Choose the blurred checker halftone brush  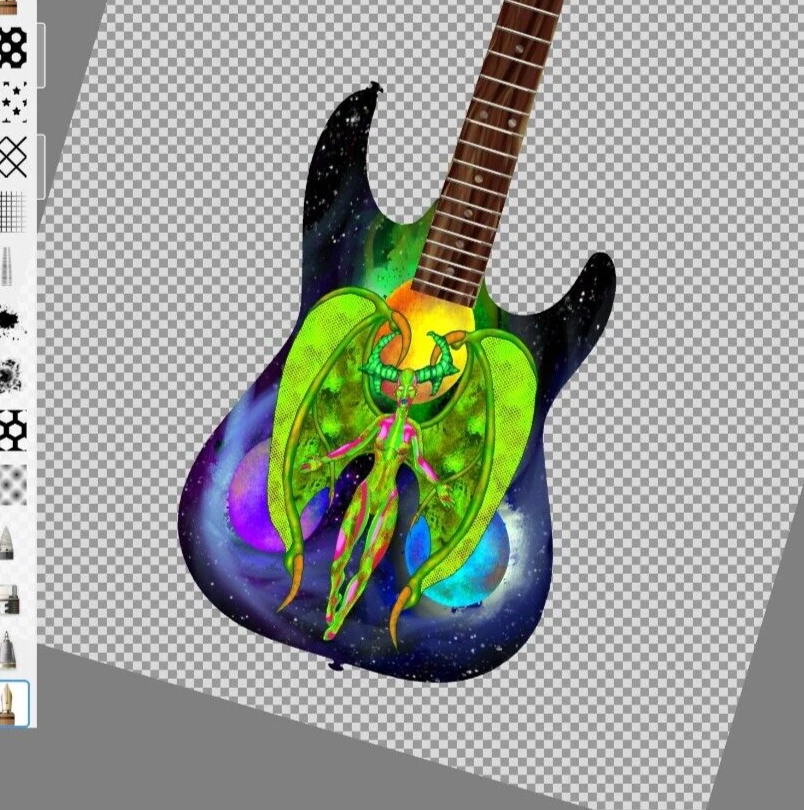(x=13, y=486)
